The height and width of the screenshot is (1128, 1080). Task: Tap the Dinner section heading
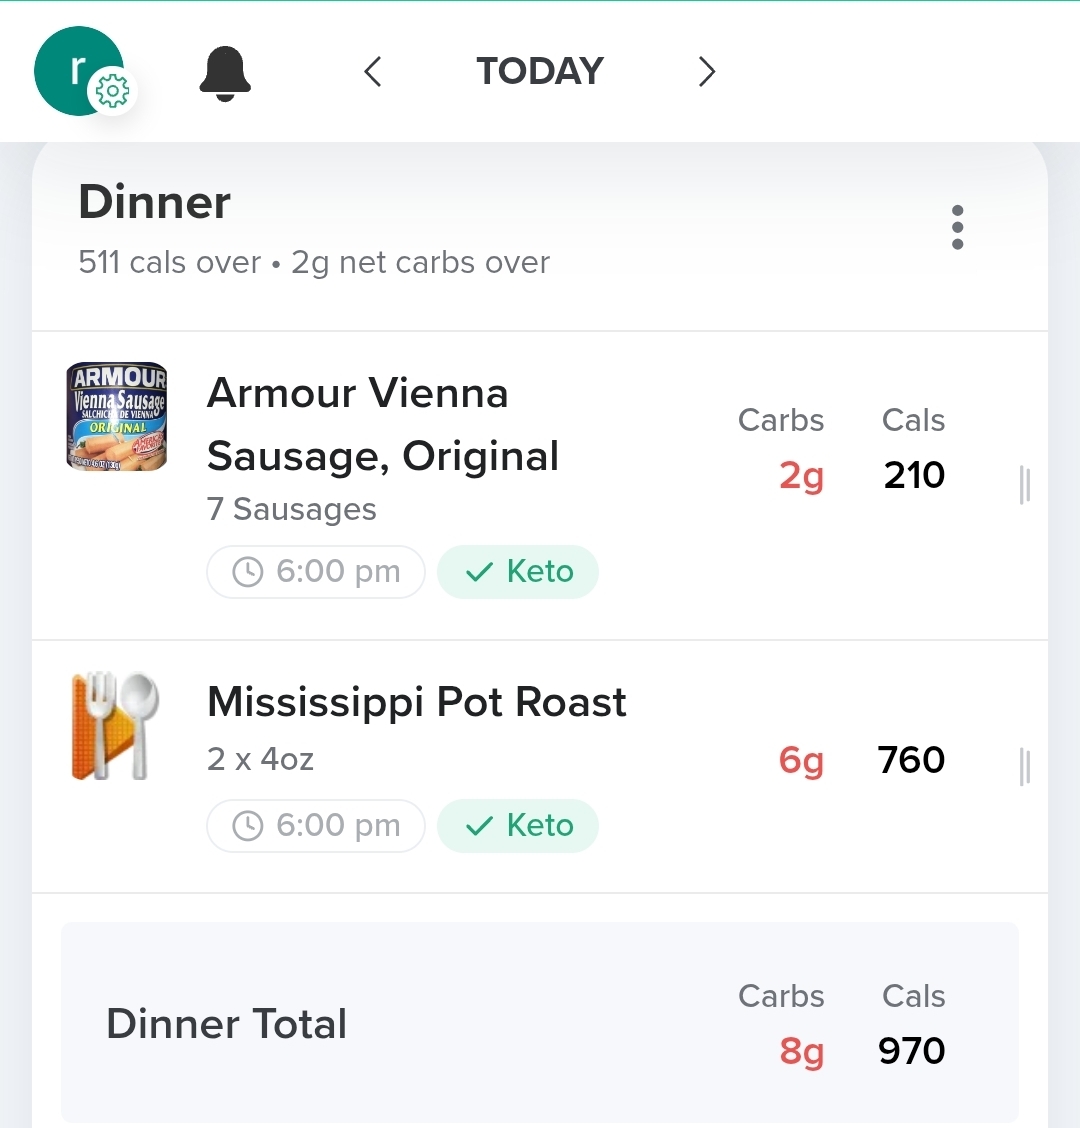click(x=155, y=203)
